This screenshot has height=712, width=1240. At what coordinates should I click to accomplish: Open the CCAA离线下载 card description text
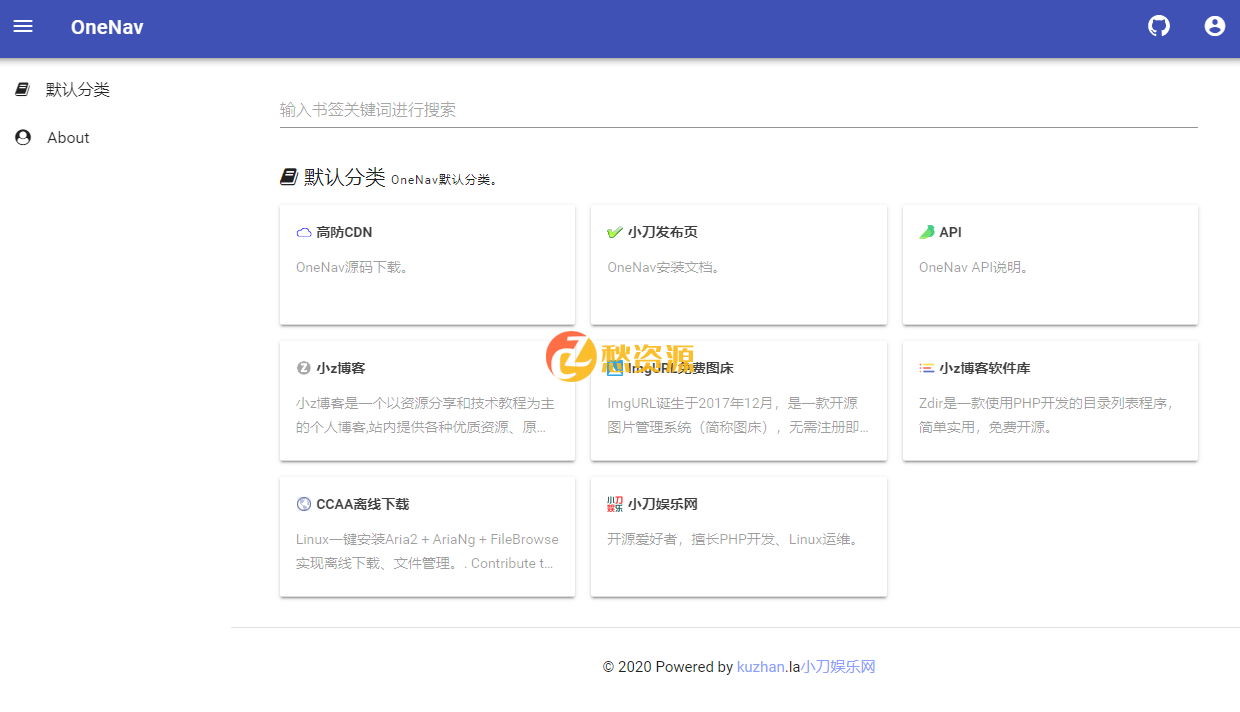[x=426, y=551]
